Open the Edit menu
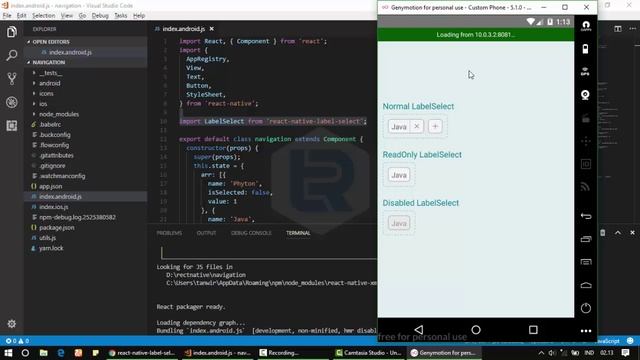 [x=21, y=16]
